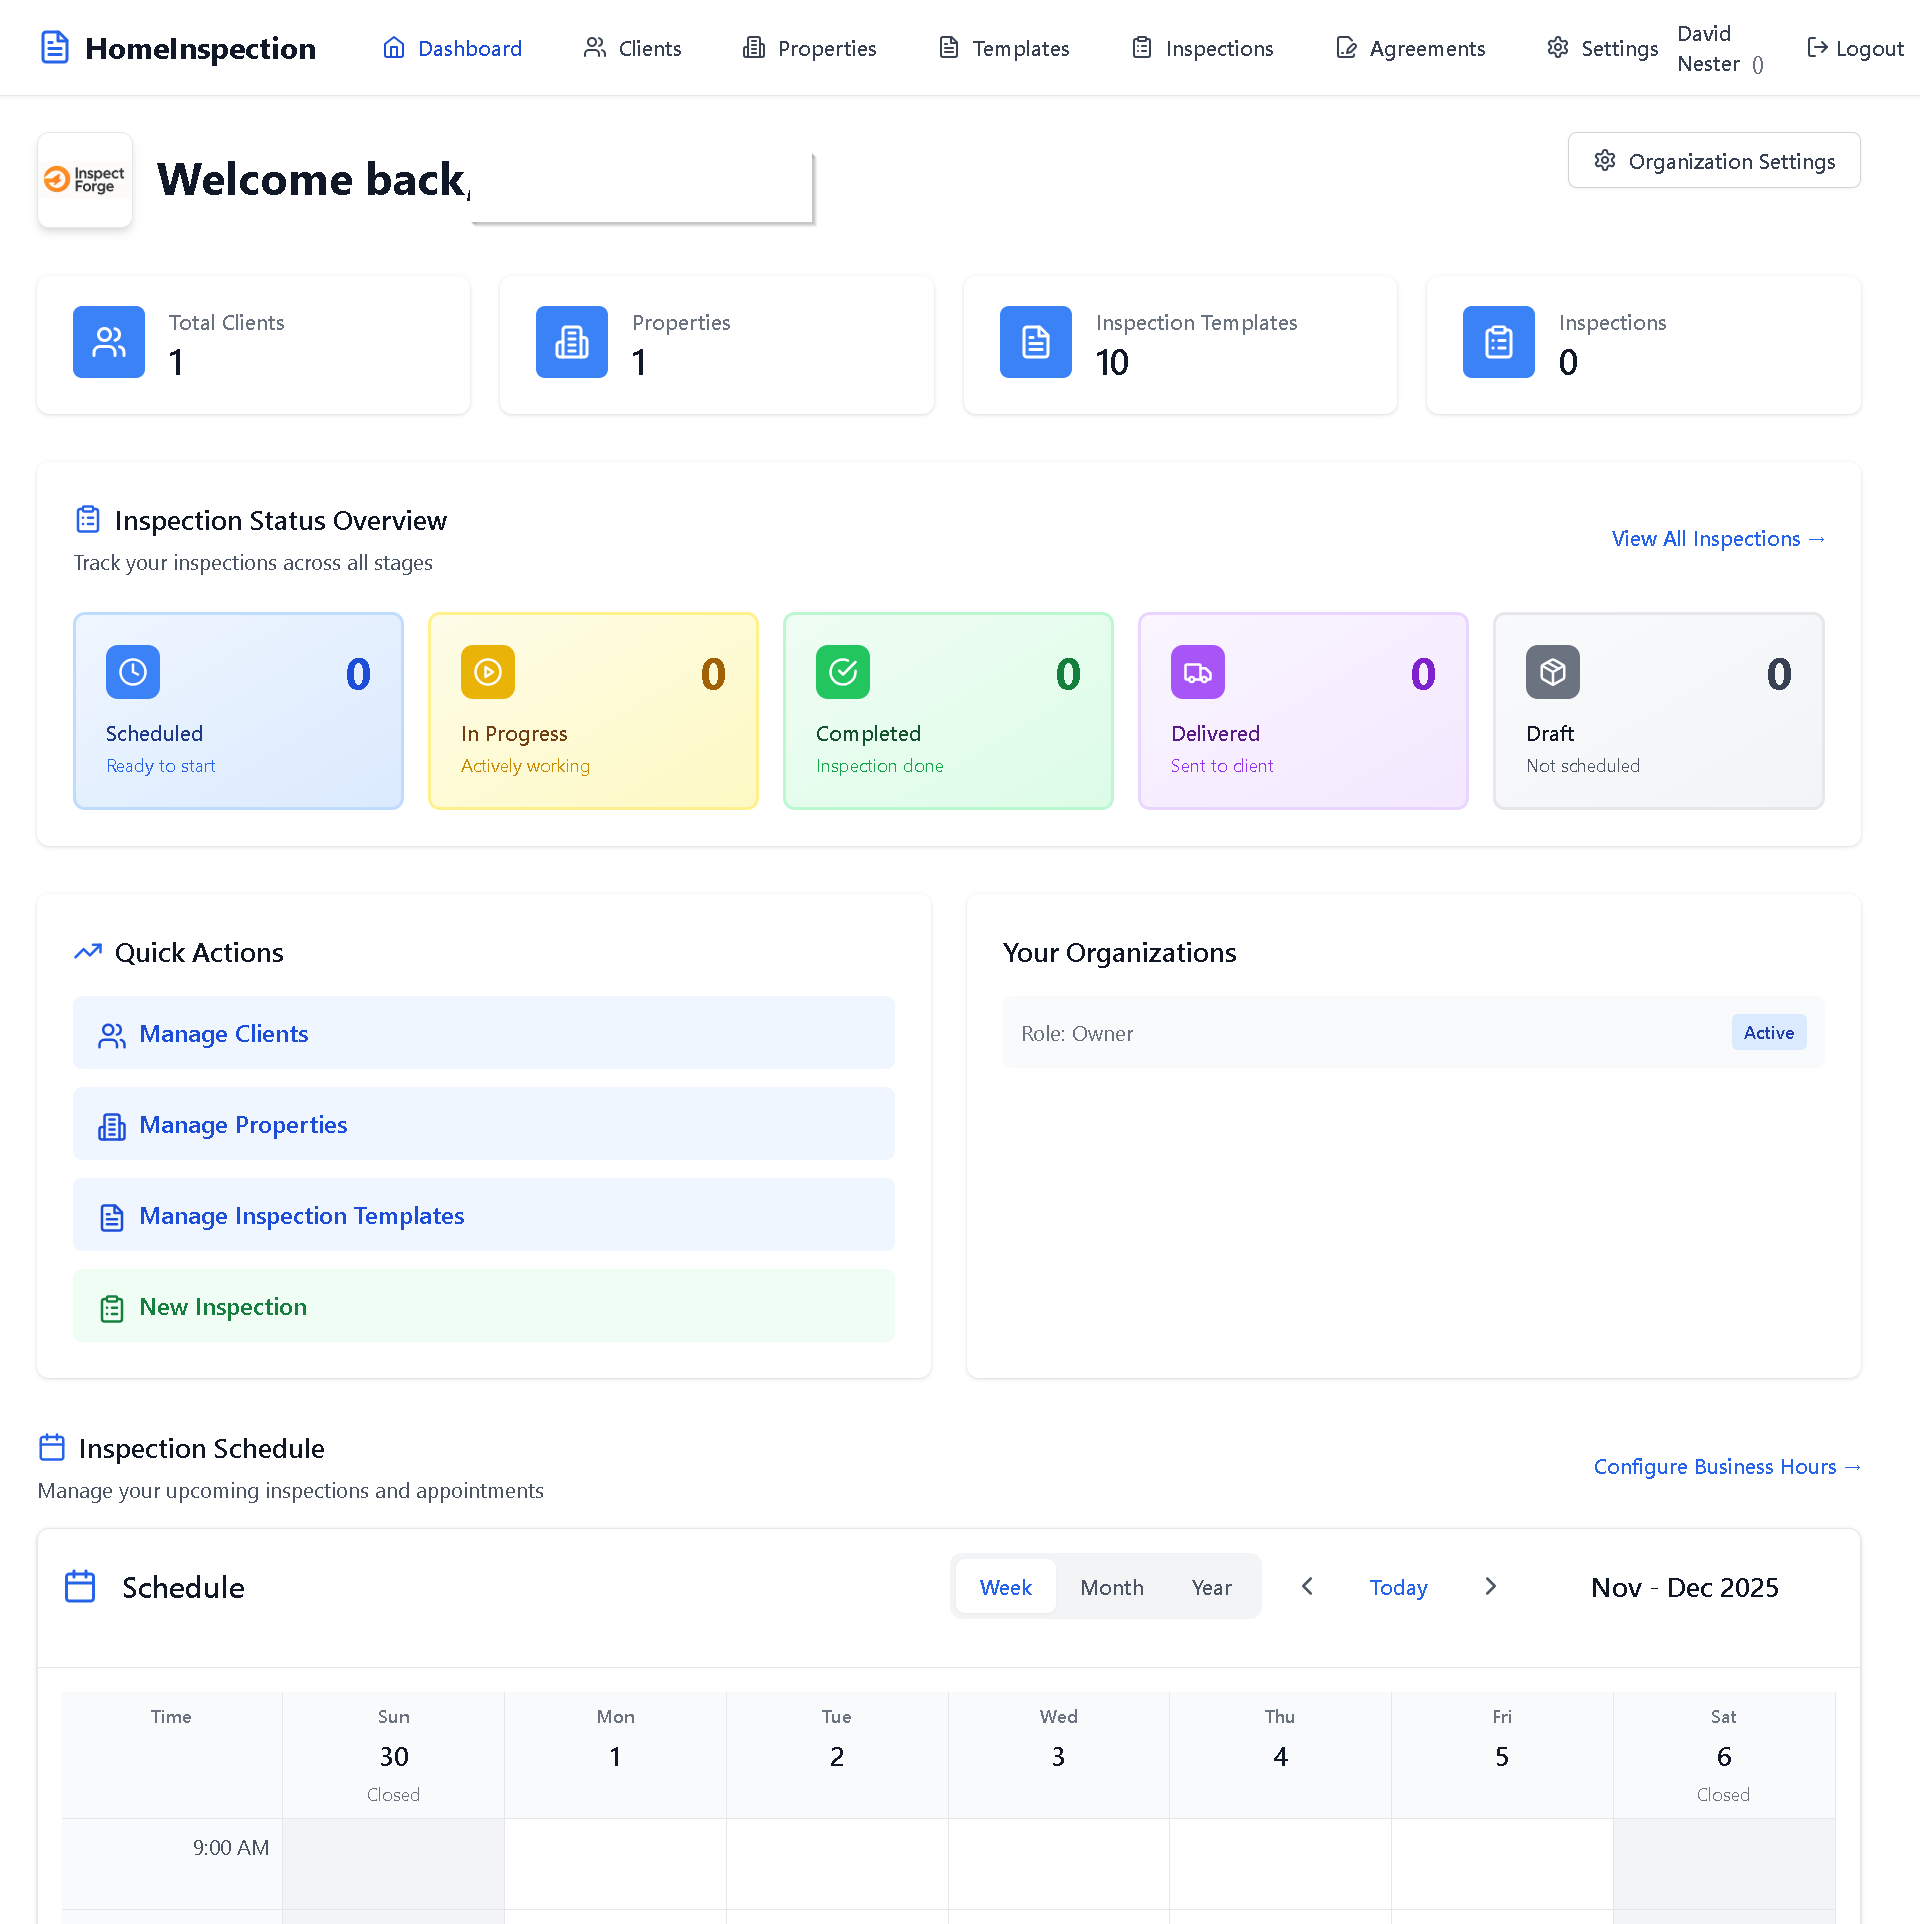Click the InspectForge organization avatar
The image size is (1920, 1924).
84,180
